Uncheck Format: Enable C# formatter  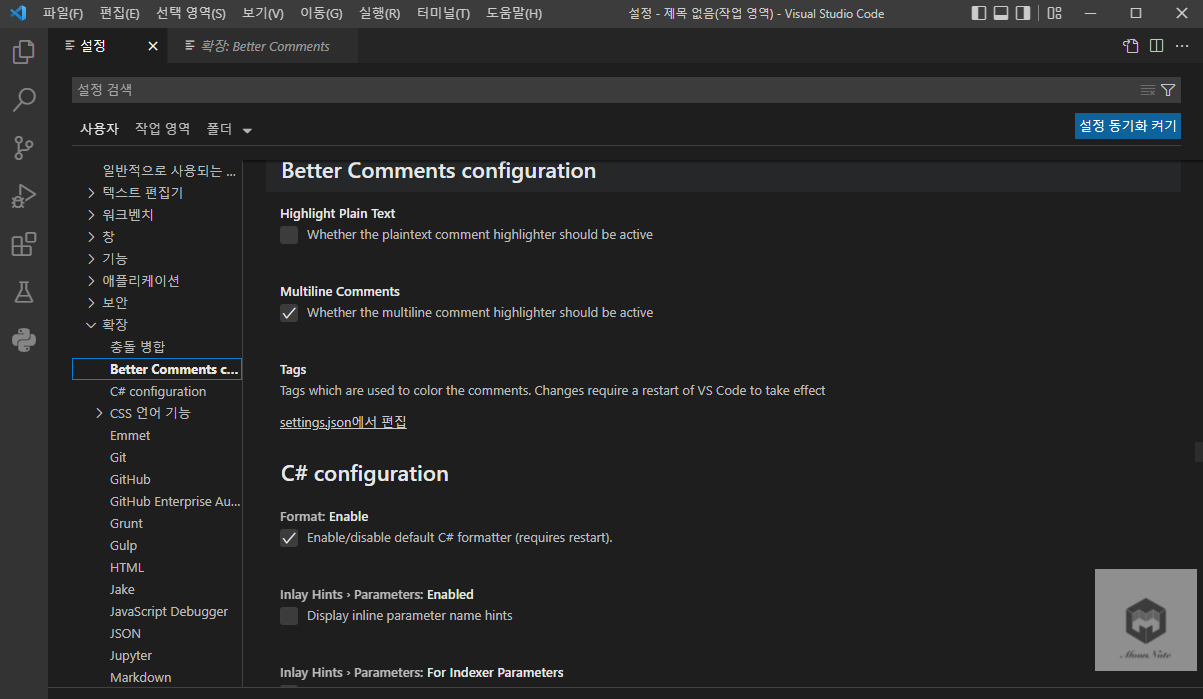click(289, 538)
